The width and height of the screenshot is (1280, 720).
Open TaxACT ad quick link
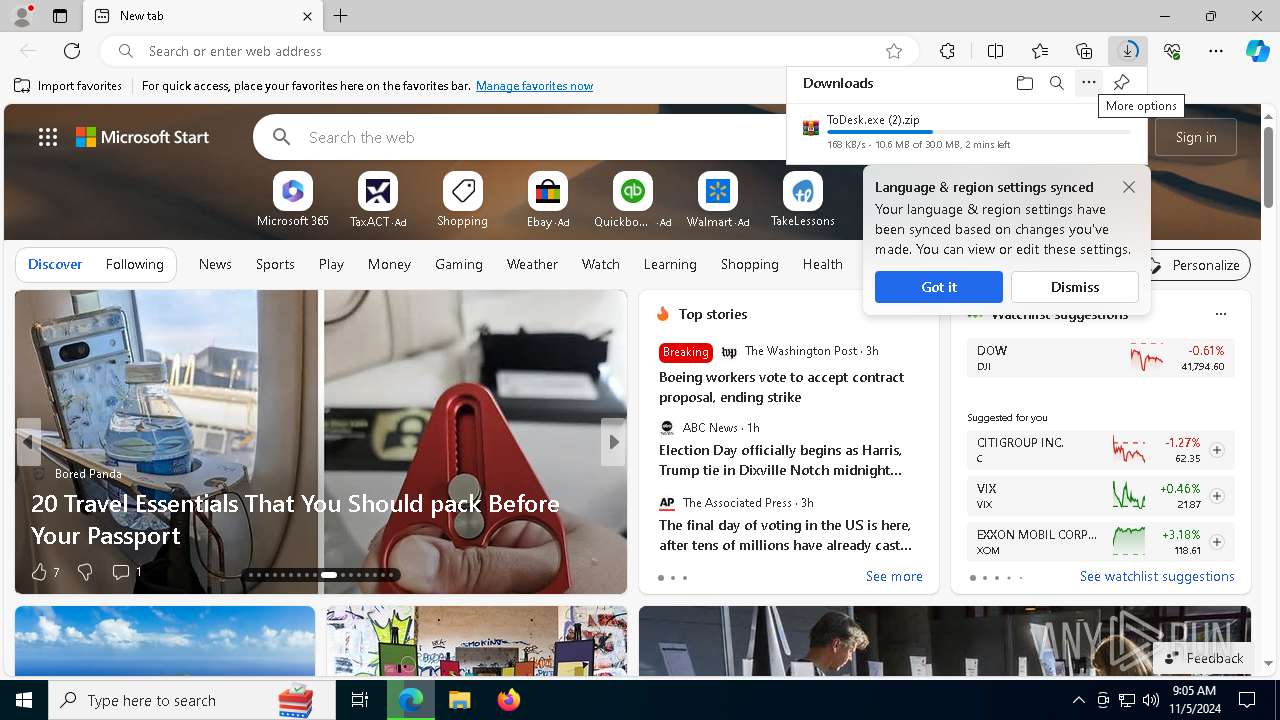point(378,200)
